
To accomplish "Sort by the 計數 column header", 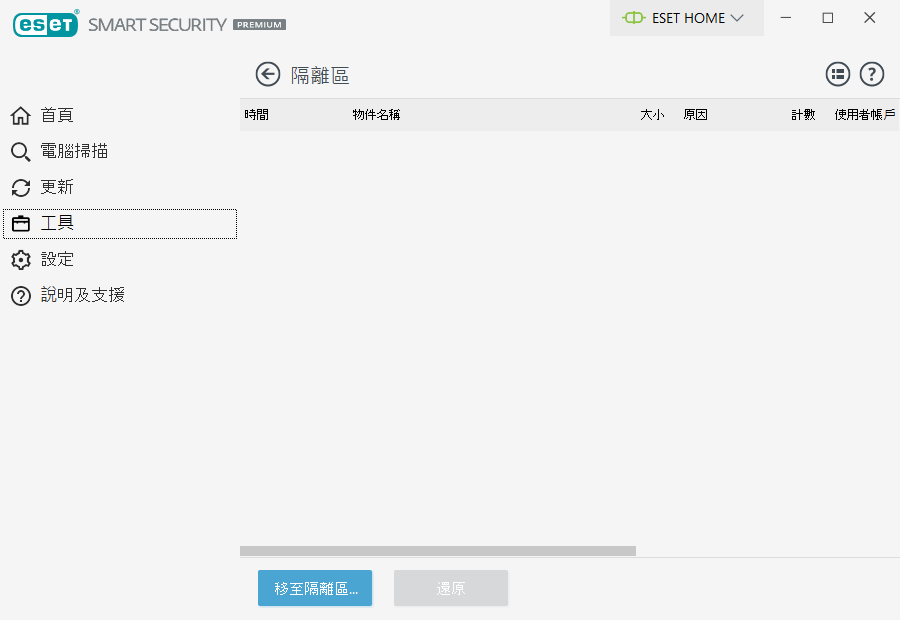I will (x=803, y=115).
